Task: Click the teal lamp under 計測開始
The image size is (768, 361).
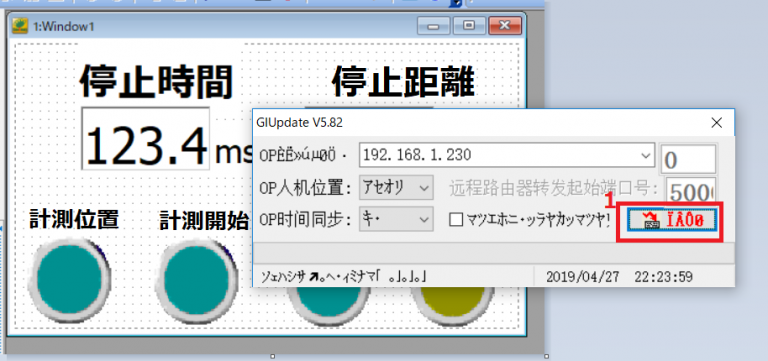Action: [195, 279]
